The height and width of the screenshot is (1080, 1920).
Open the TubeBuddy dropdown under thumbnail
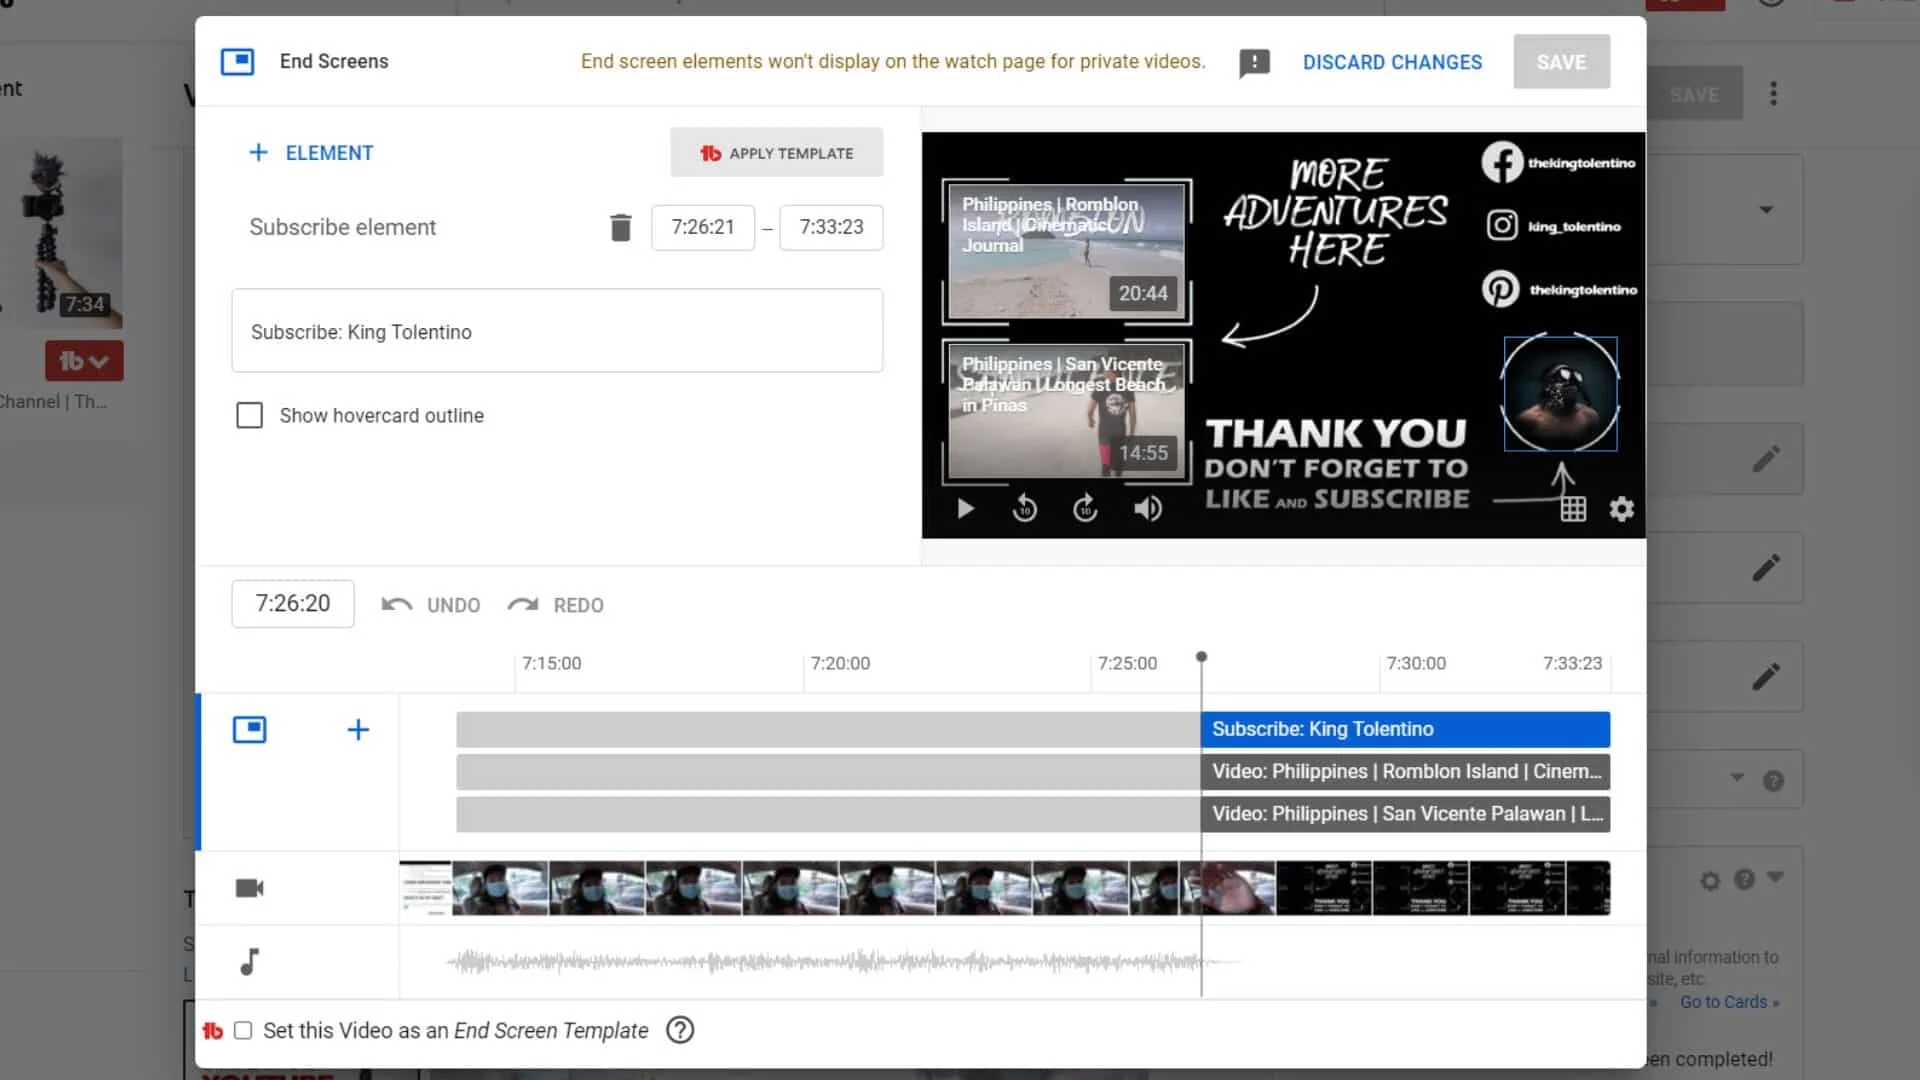pos(84,361)
